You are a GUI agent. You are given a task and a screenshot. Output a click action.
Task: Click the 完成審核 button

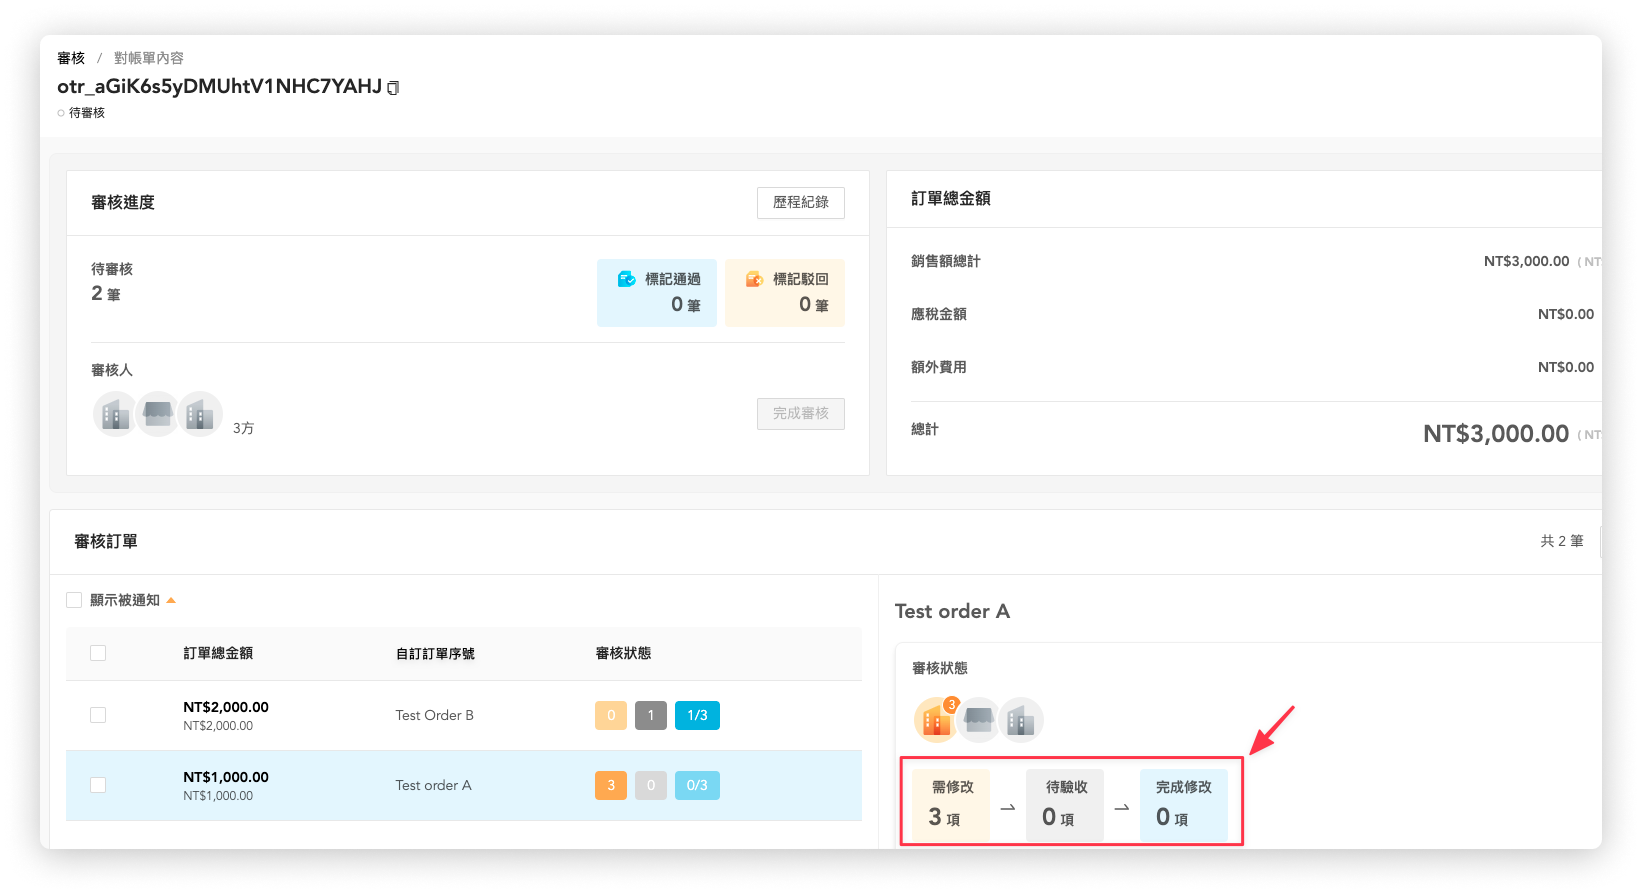(801, 413)
